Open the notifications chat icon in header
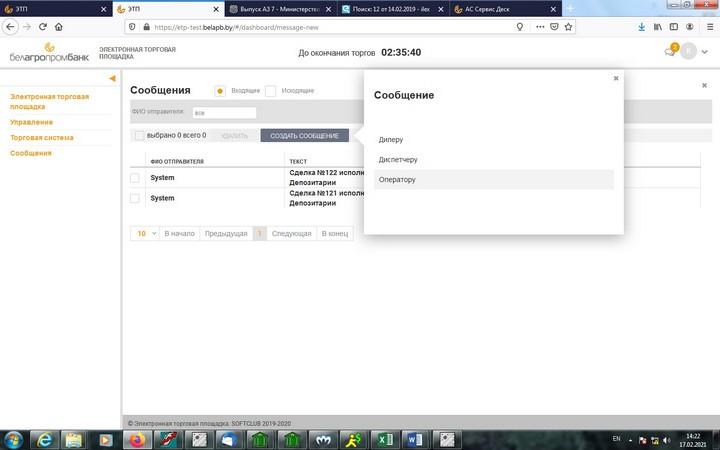Viewport: 720px width, 450px height. pyautogui.click(x=671, y=52)
